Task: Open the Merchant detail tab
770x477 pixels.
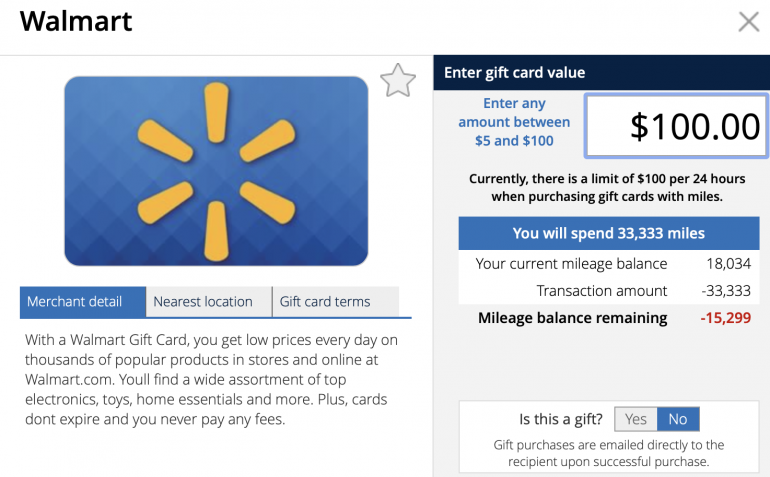Action: (x=75, y=301)
